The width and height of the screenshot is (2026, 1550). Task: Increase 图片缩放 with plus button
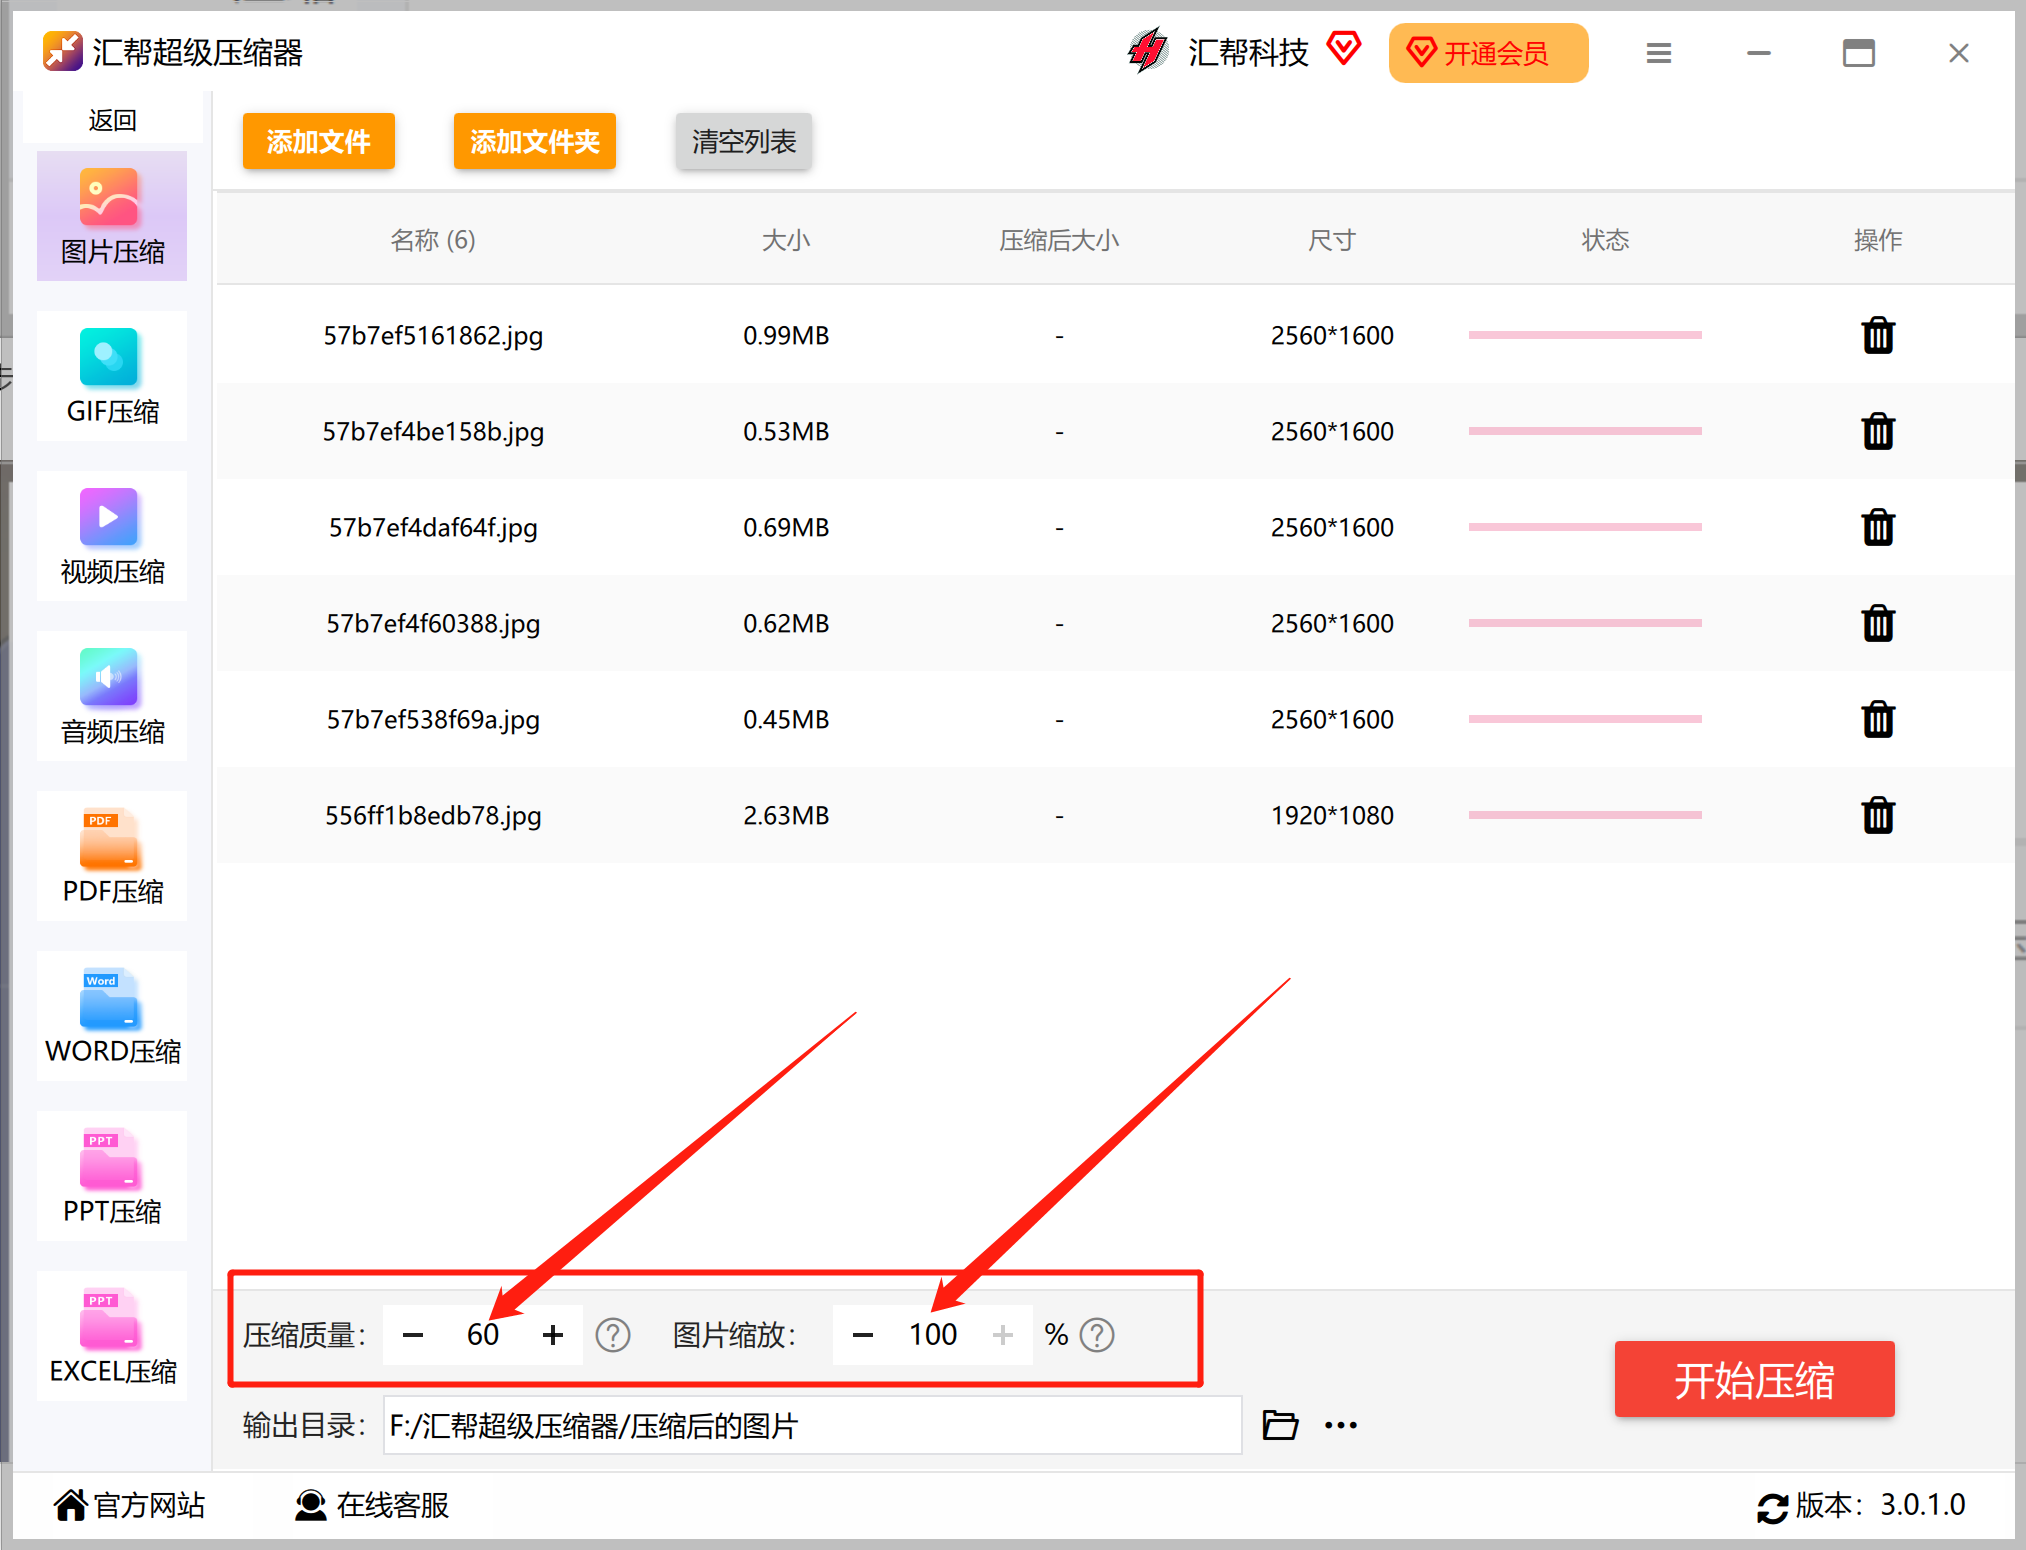click(x=1003, y=1335)
